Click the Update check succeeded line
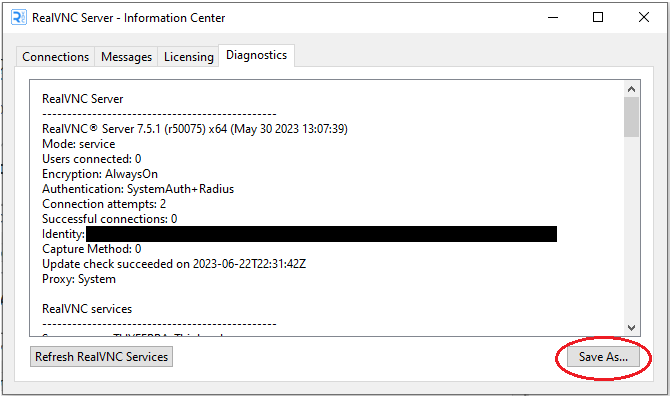Viewport: 671px width, 397px height. (x=174, y=264)
